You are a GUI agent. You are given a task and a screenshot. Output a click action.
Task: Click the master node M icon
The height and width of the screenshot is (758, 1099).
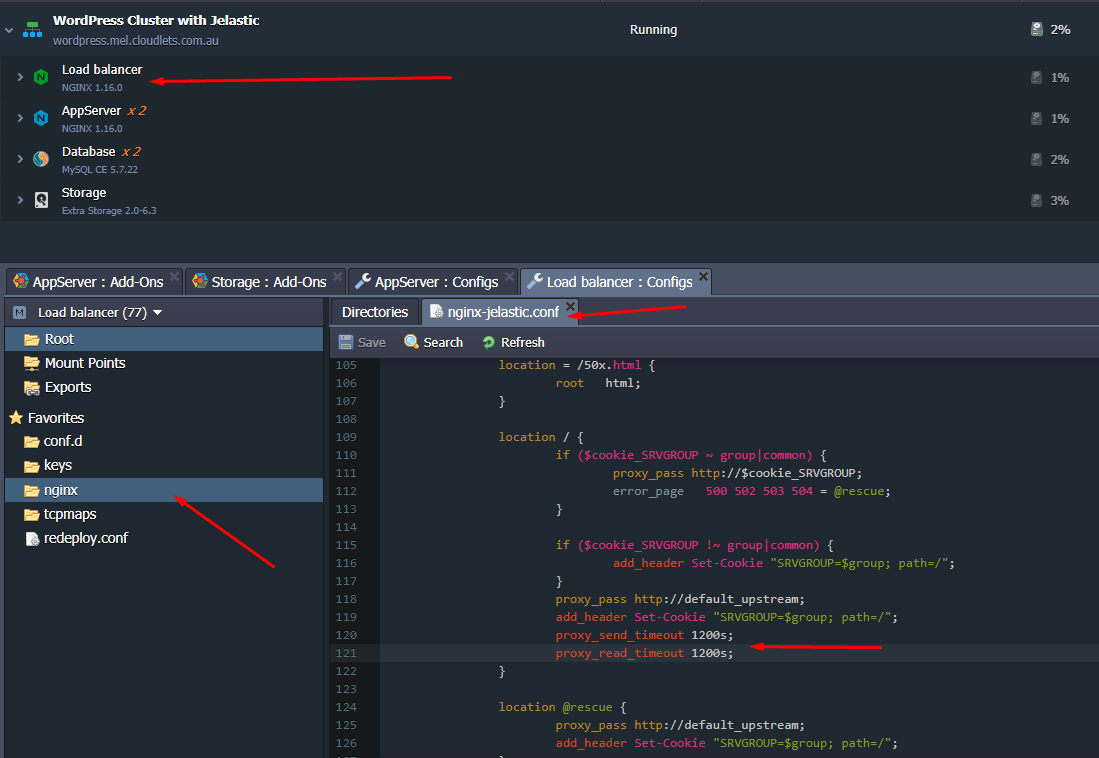[20, 313]
